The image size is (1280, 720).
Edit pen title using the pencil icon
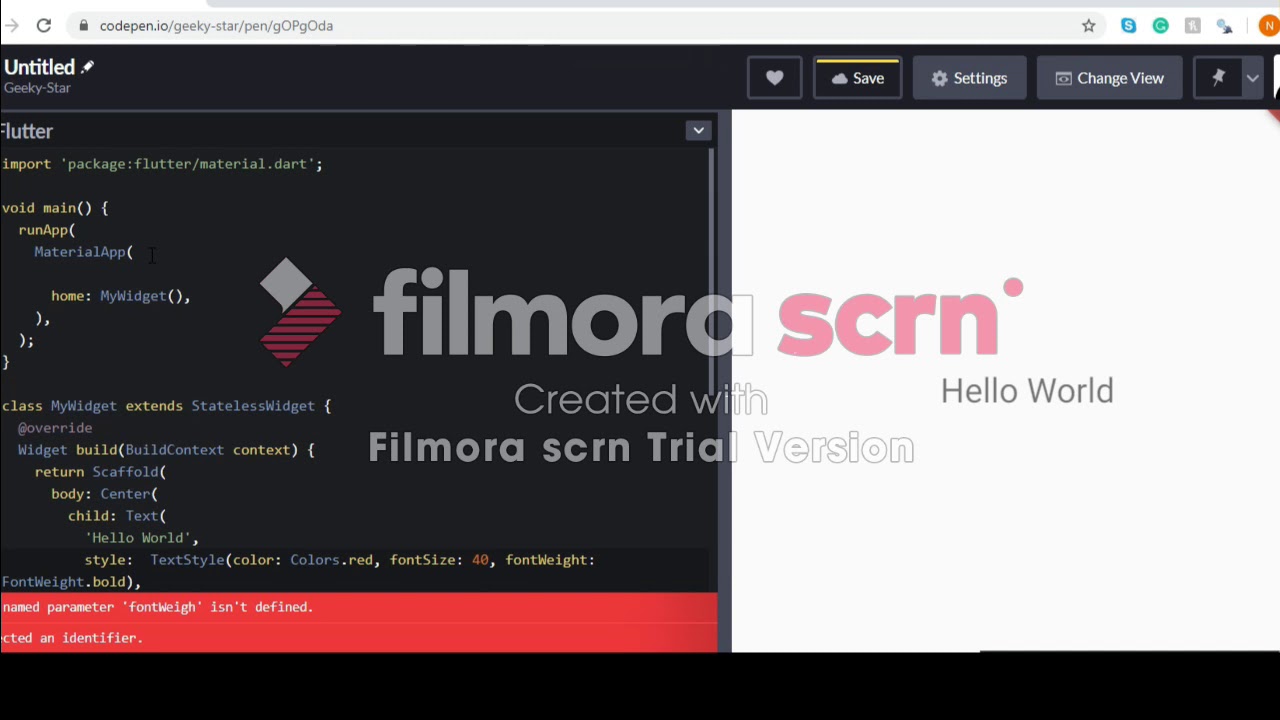[x=87, y=67]
